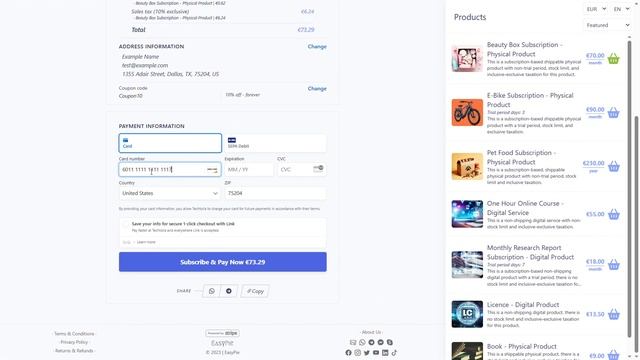This screenshot has width=640, height=360.
Task: Change the address information
Action: tap(317, 47)
